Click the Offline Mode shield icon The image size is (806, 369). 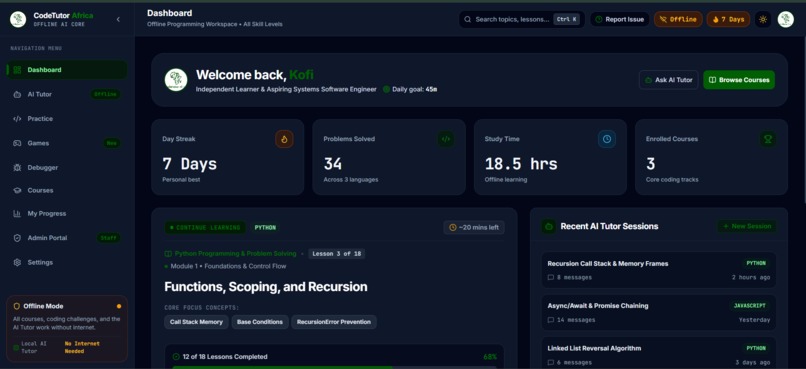[x=17, y=306]
